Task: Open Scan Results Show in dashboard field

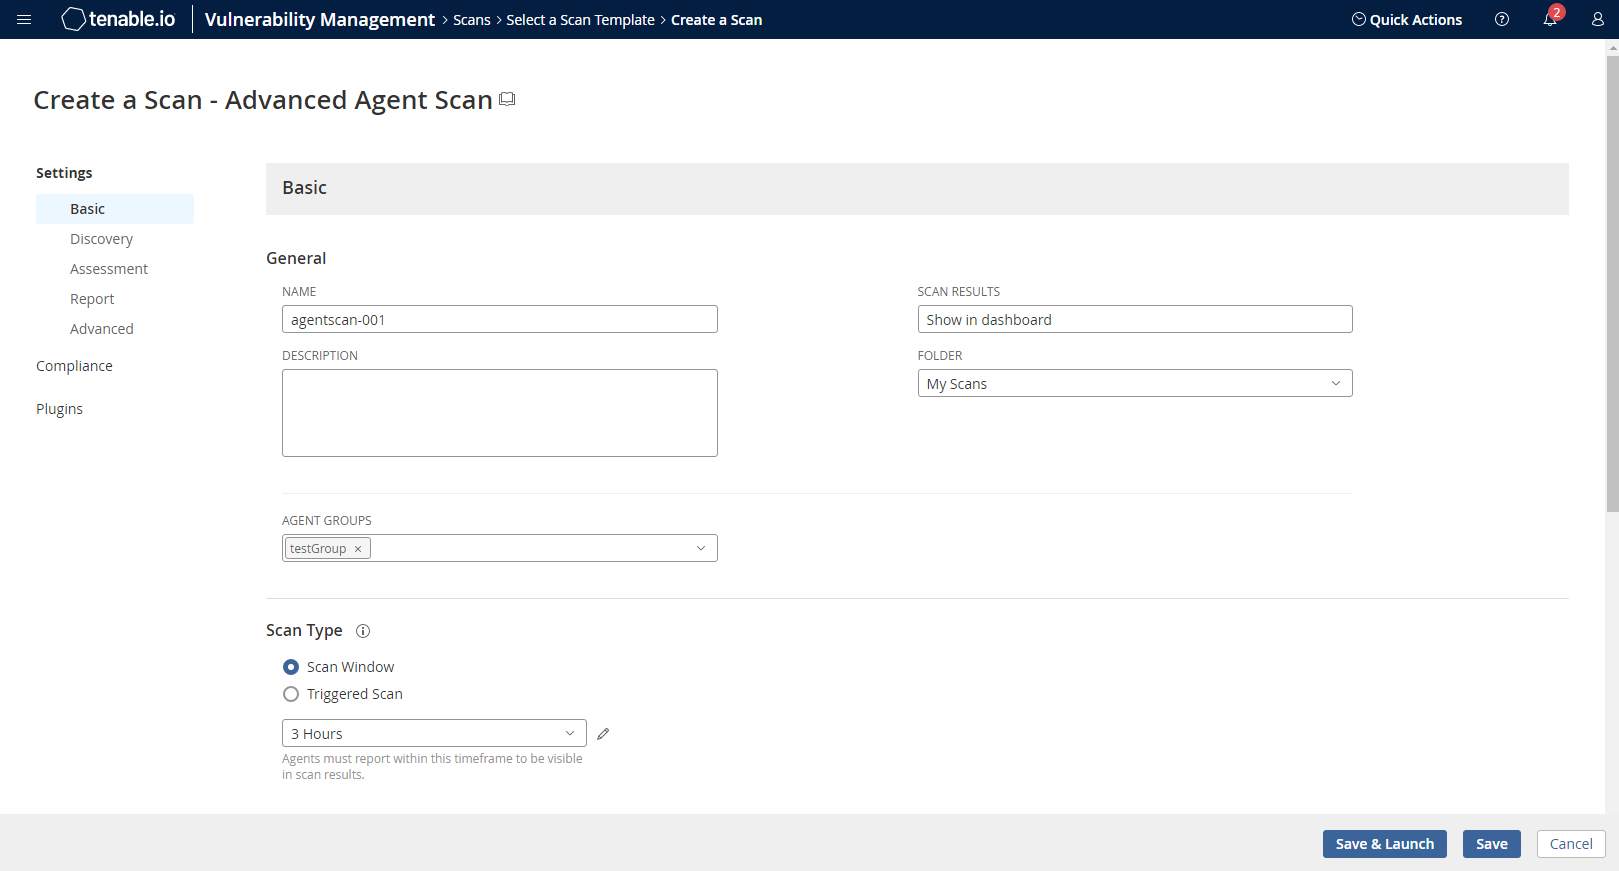Action: [x=1135, y=319]
